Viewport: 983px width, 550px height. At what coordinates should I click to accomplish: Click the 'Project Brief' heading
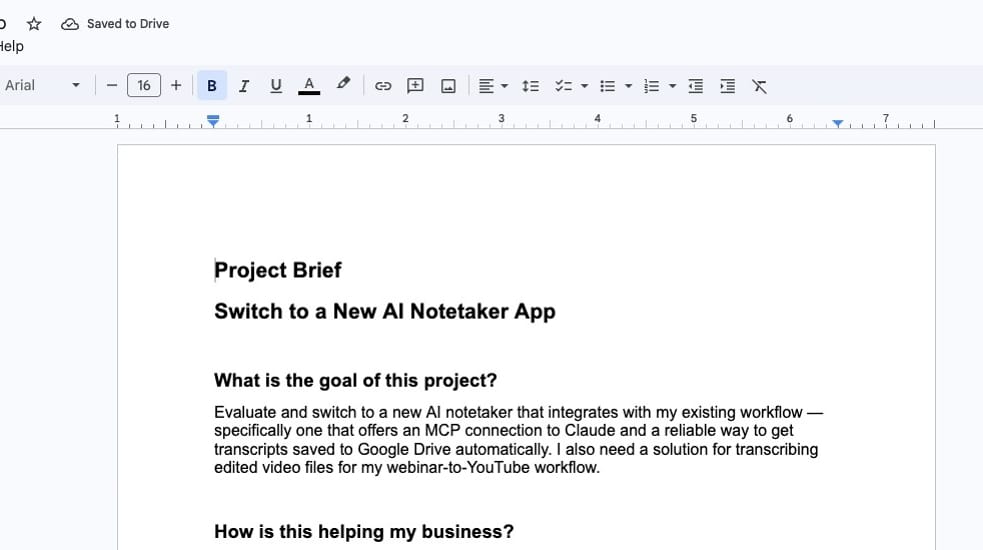tap(278, 270)
